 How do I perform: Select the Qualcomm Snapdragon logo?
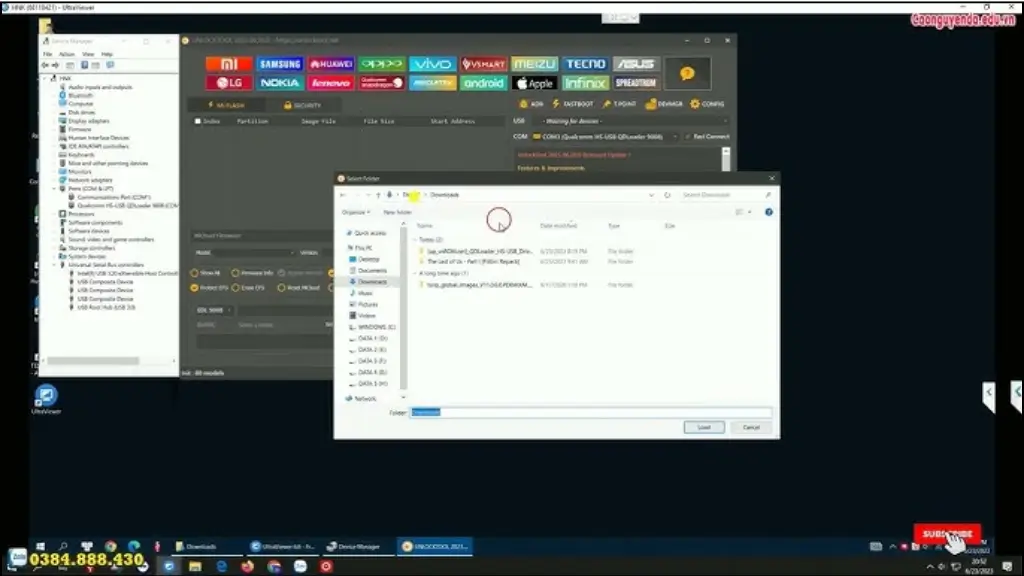381,83
